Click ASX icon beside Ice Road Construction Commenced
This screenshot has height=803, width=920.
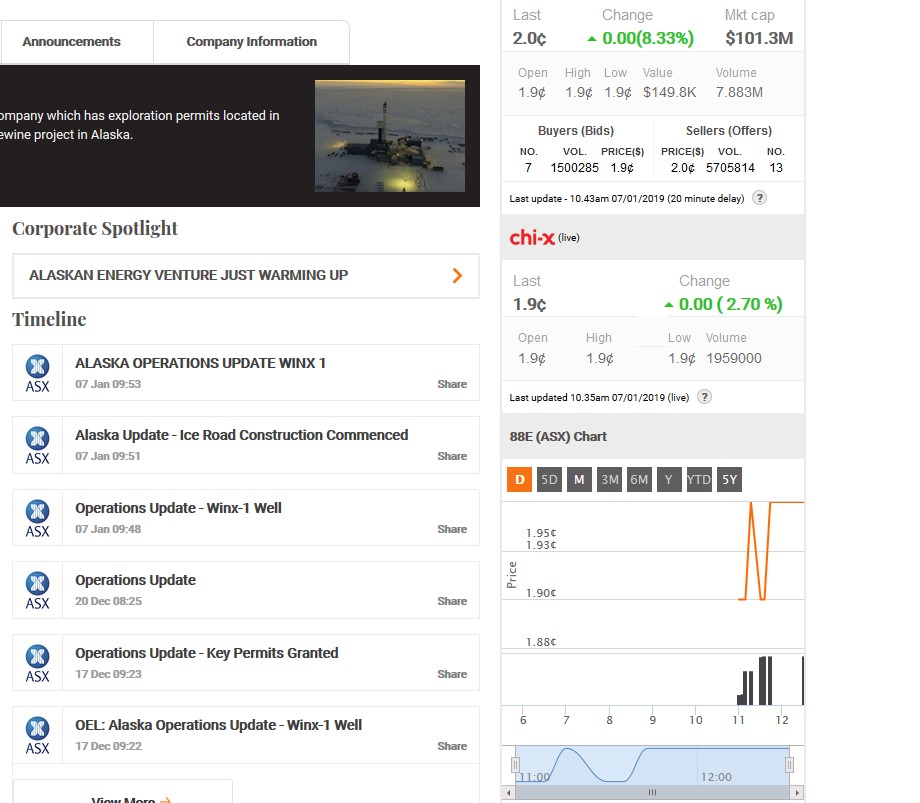(38, 445)
